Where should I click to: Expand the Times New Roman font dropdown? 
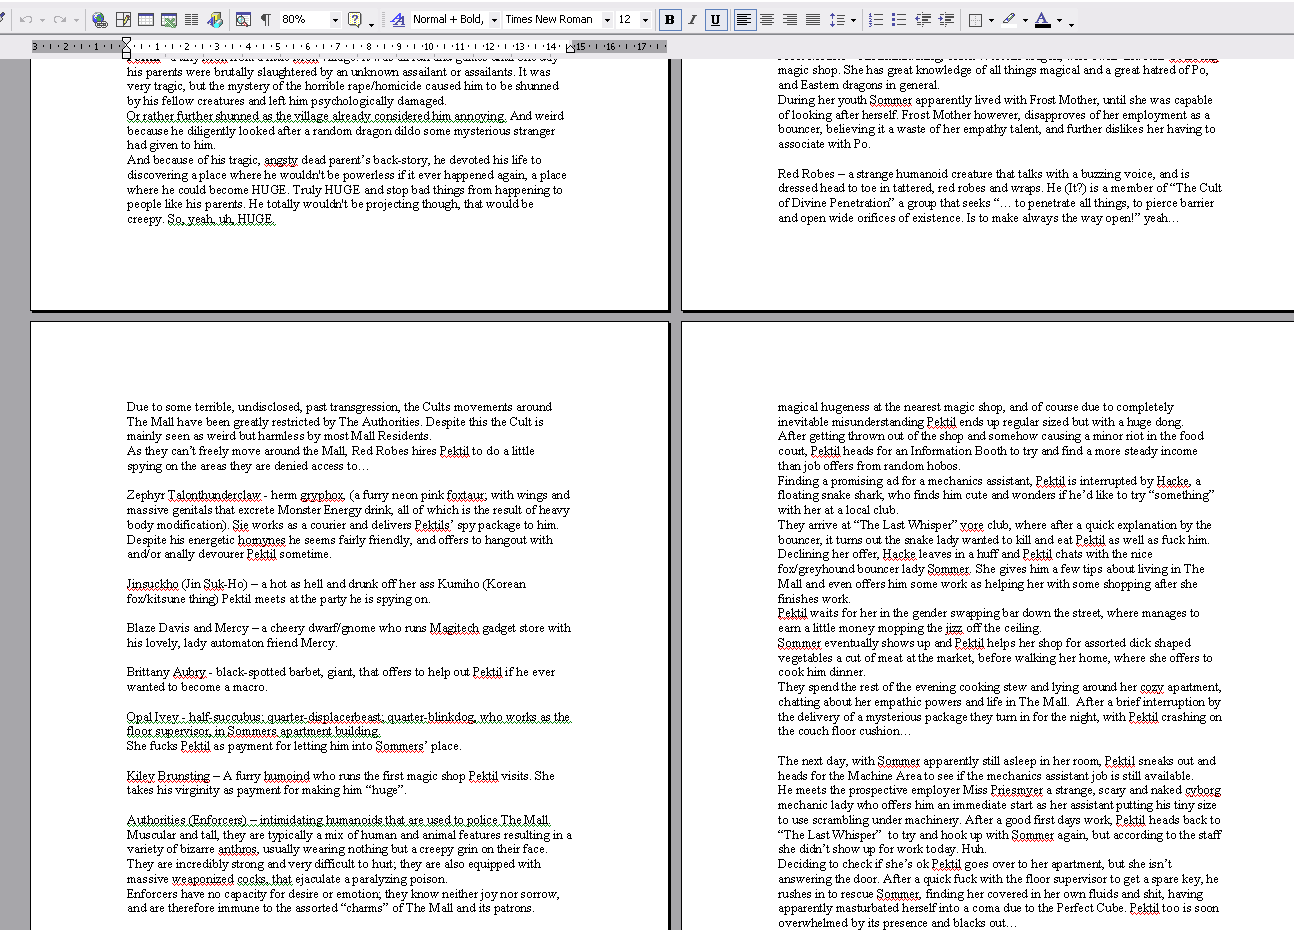606,19
